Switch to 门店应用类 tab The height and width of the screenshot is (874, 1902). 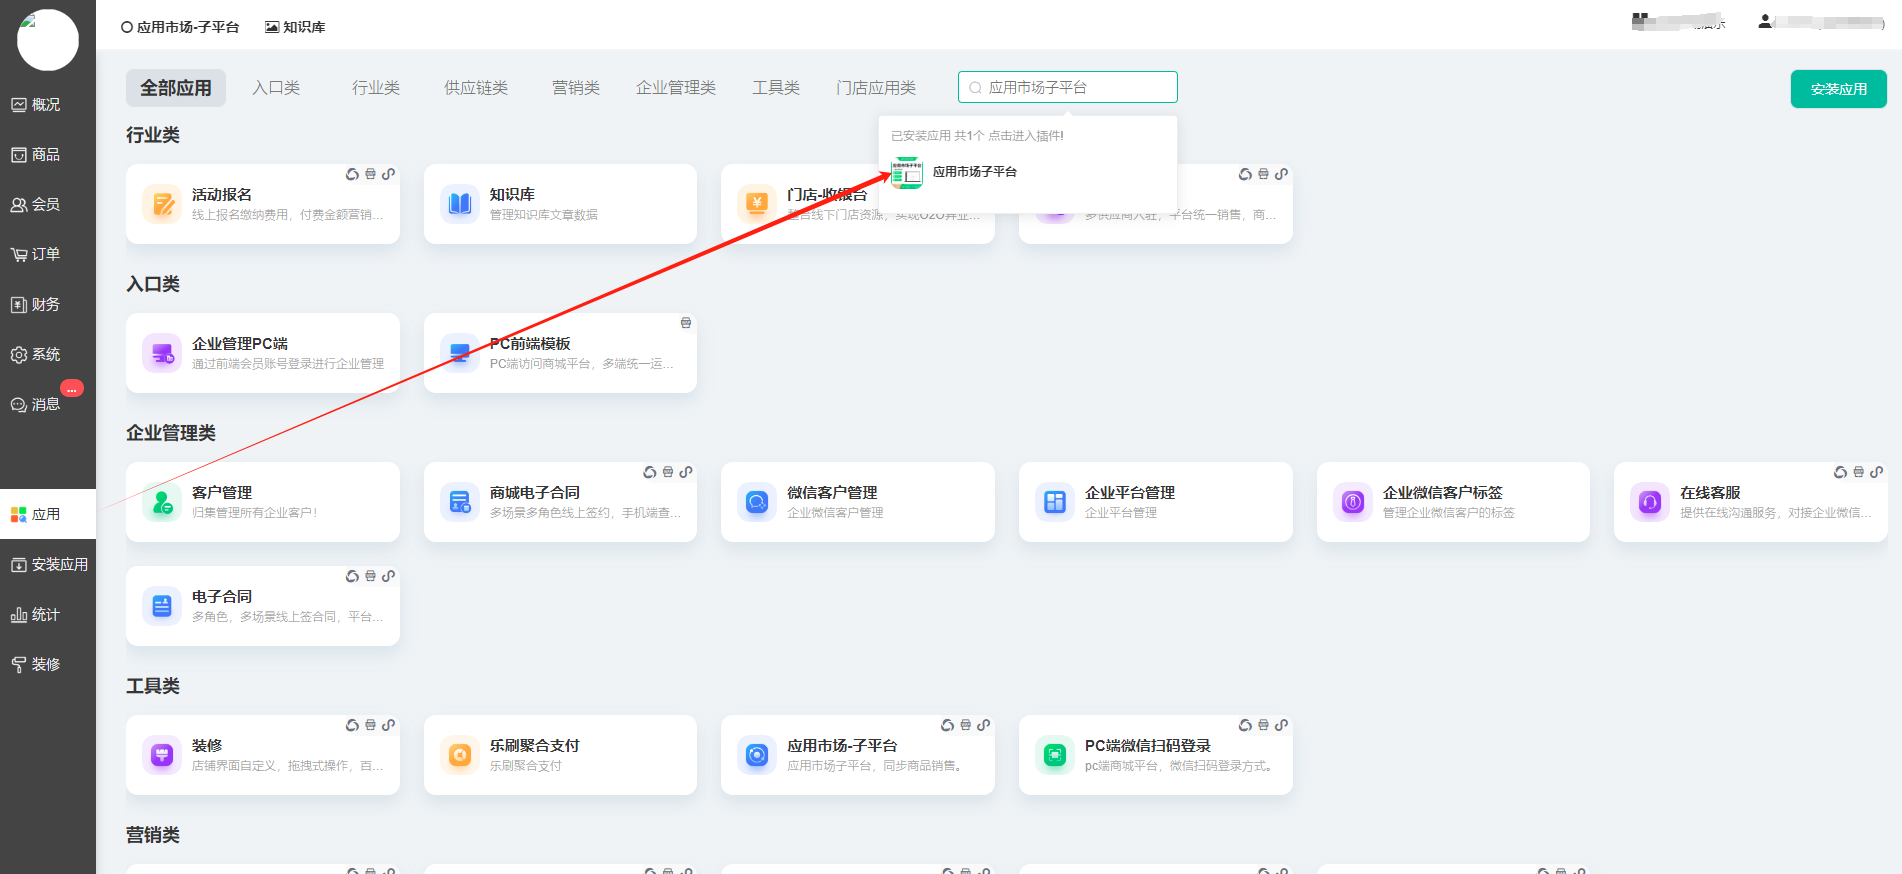[875, 88]
